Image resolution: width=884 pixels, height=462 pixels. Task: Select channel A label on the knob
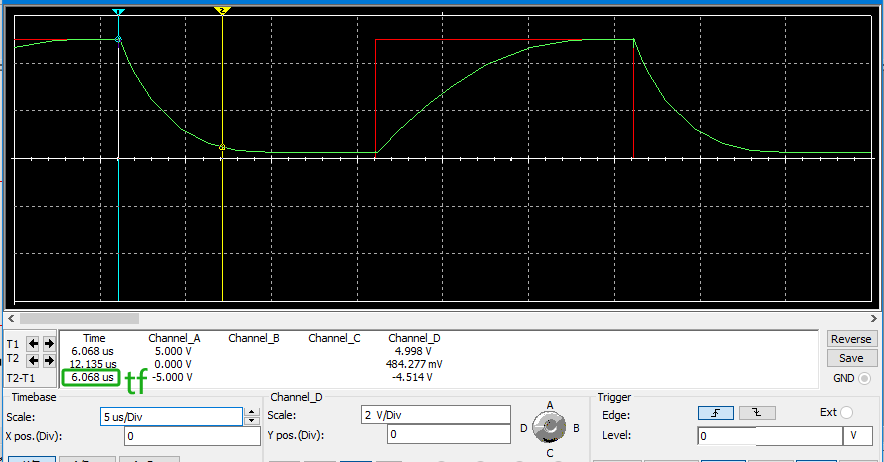pyautogui.click(x=550, y=405)
